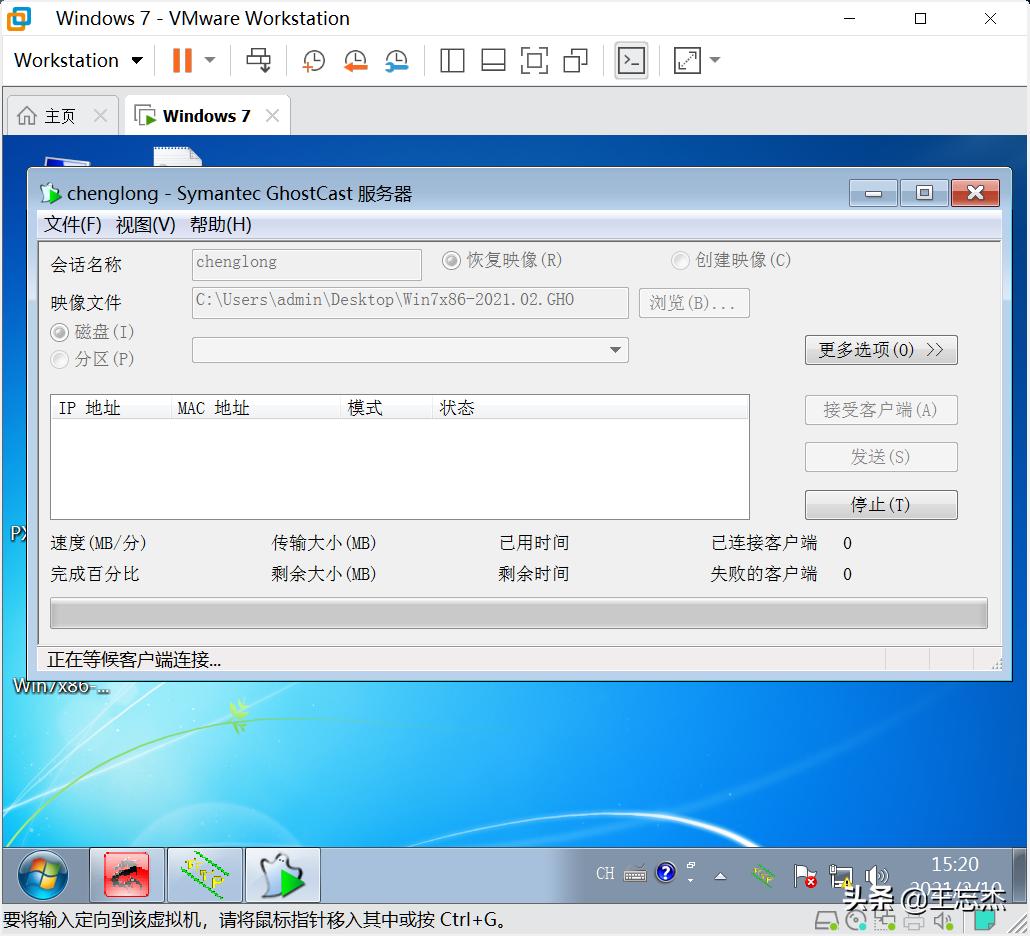Open the Ghost application from the taskbar
The height and width of the screenshot is (936, 1030).
[283, 875]
